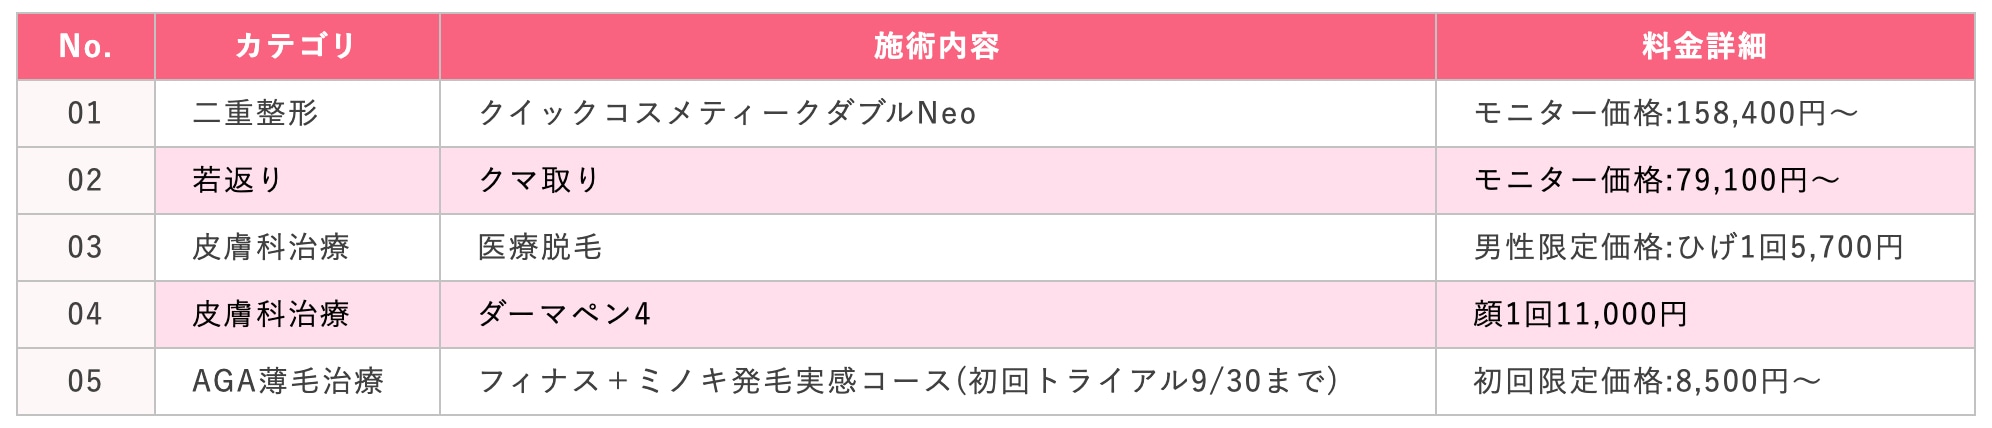Click クイックコスメティークダブルNeo treatment text
This screenshot has width=1992, height=428.
point(727,113)
